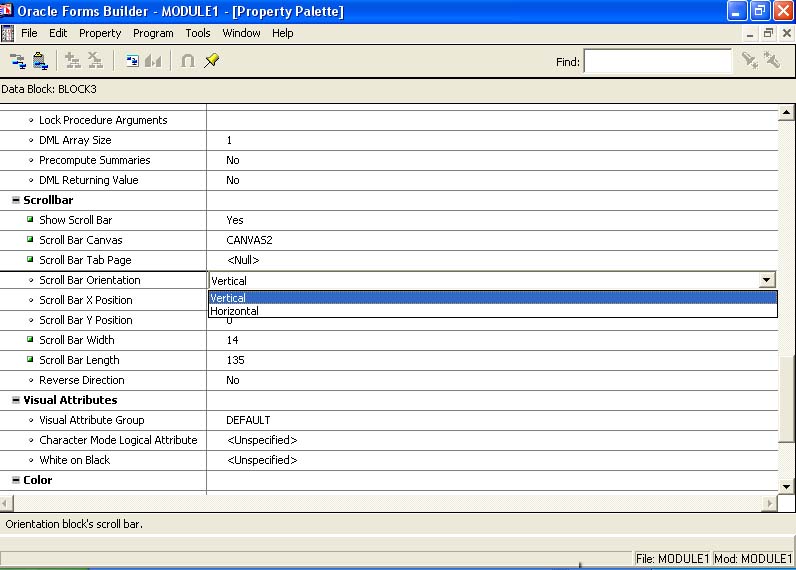Viewport: 796px width, 570px height.
Task: Select the Scroll Bar Canvas value CANVAS2
Action: tap(250, 240)
